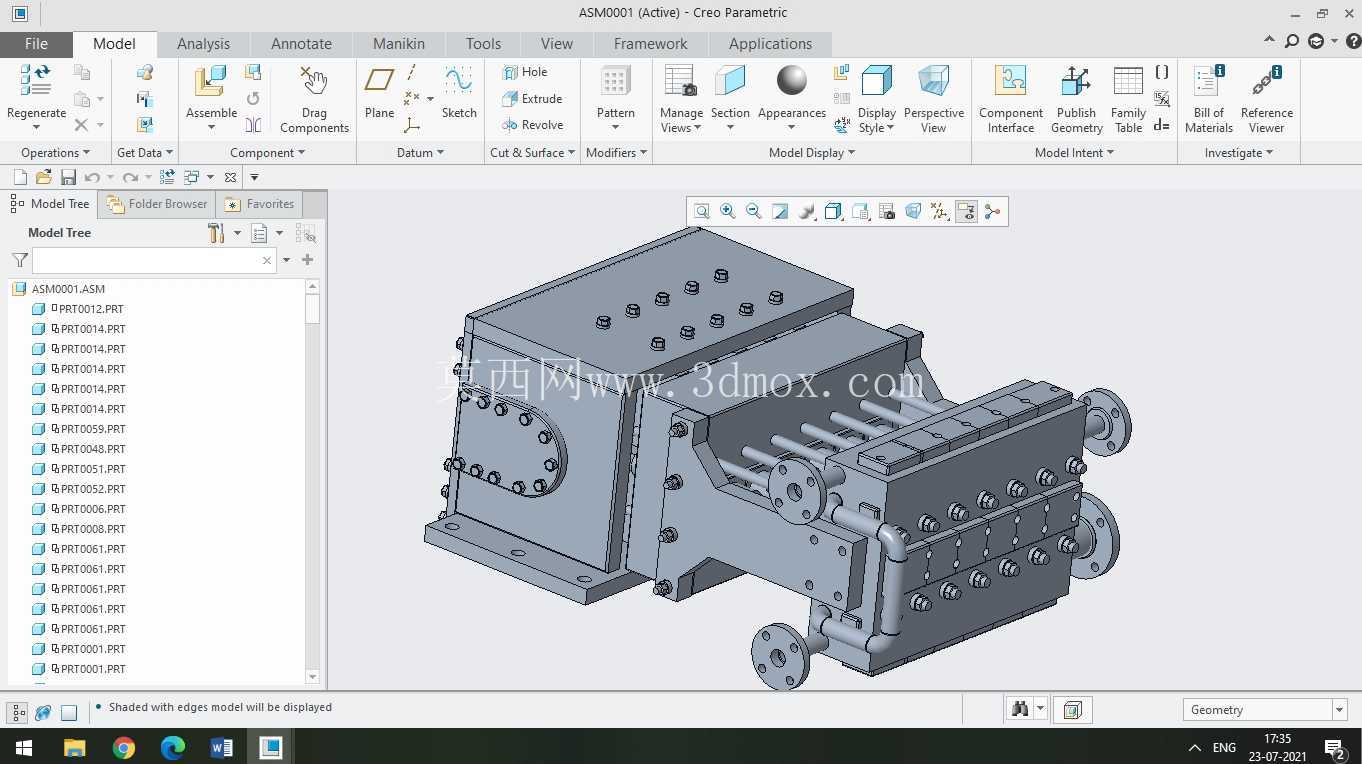Screen dimensions: 1362x764
Task: Launch the Reference Viewer
Action: click(x=1266, y=82)
